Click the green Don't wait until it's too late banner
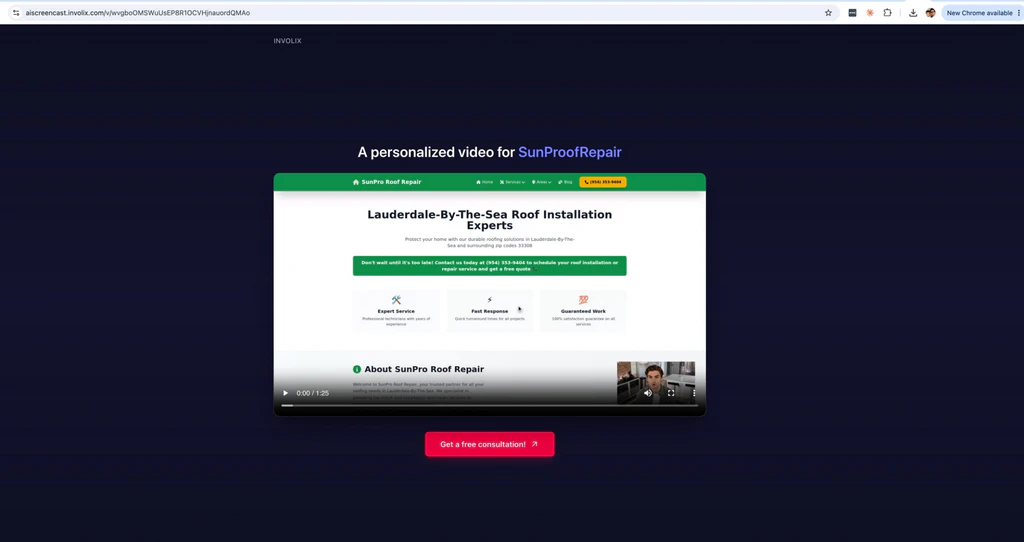This screenshot has width=1024, height=542. (489, 266)
